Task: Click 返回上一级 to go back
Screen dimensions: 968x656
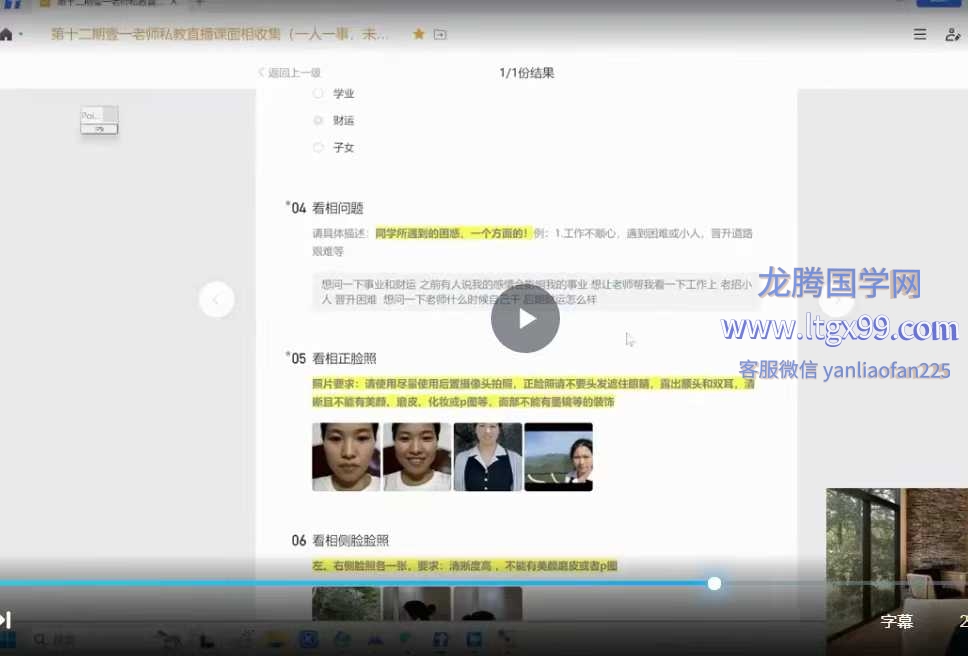Action: pos(290,73)
